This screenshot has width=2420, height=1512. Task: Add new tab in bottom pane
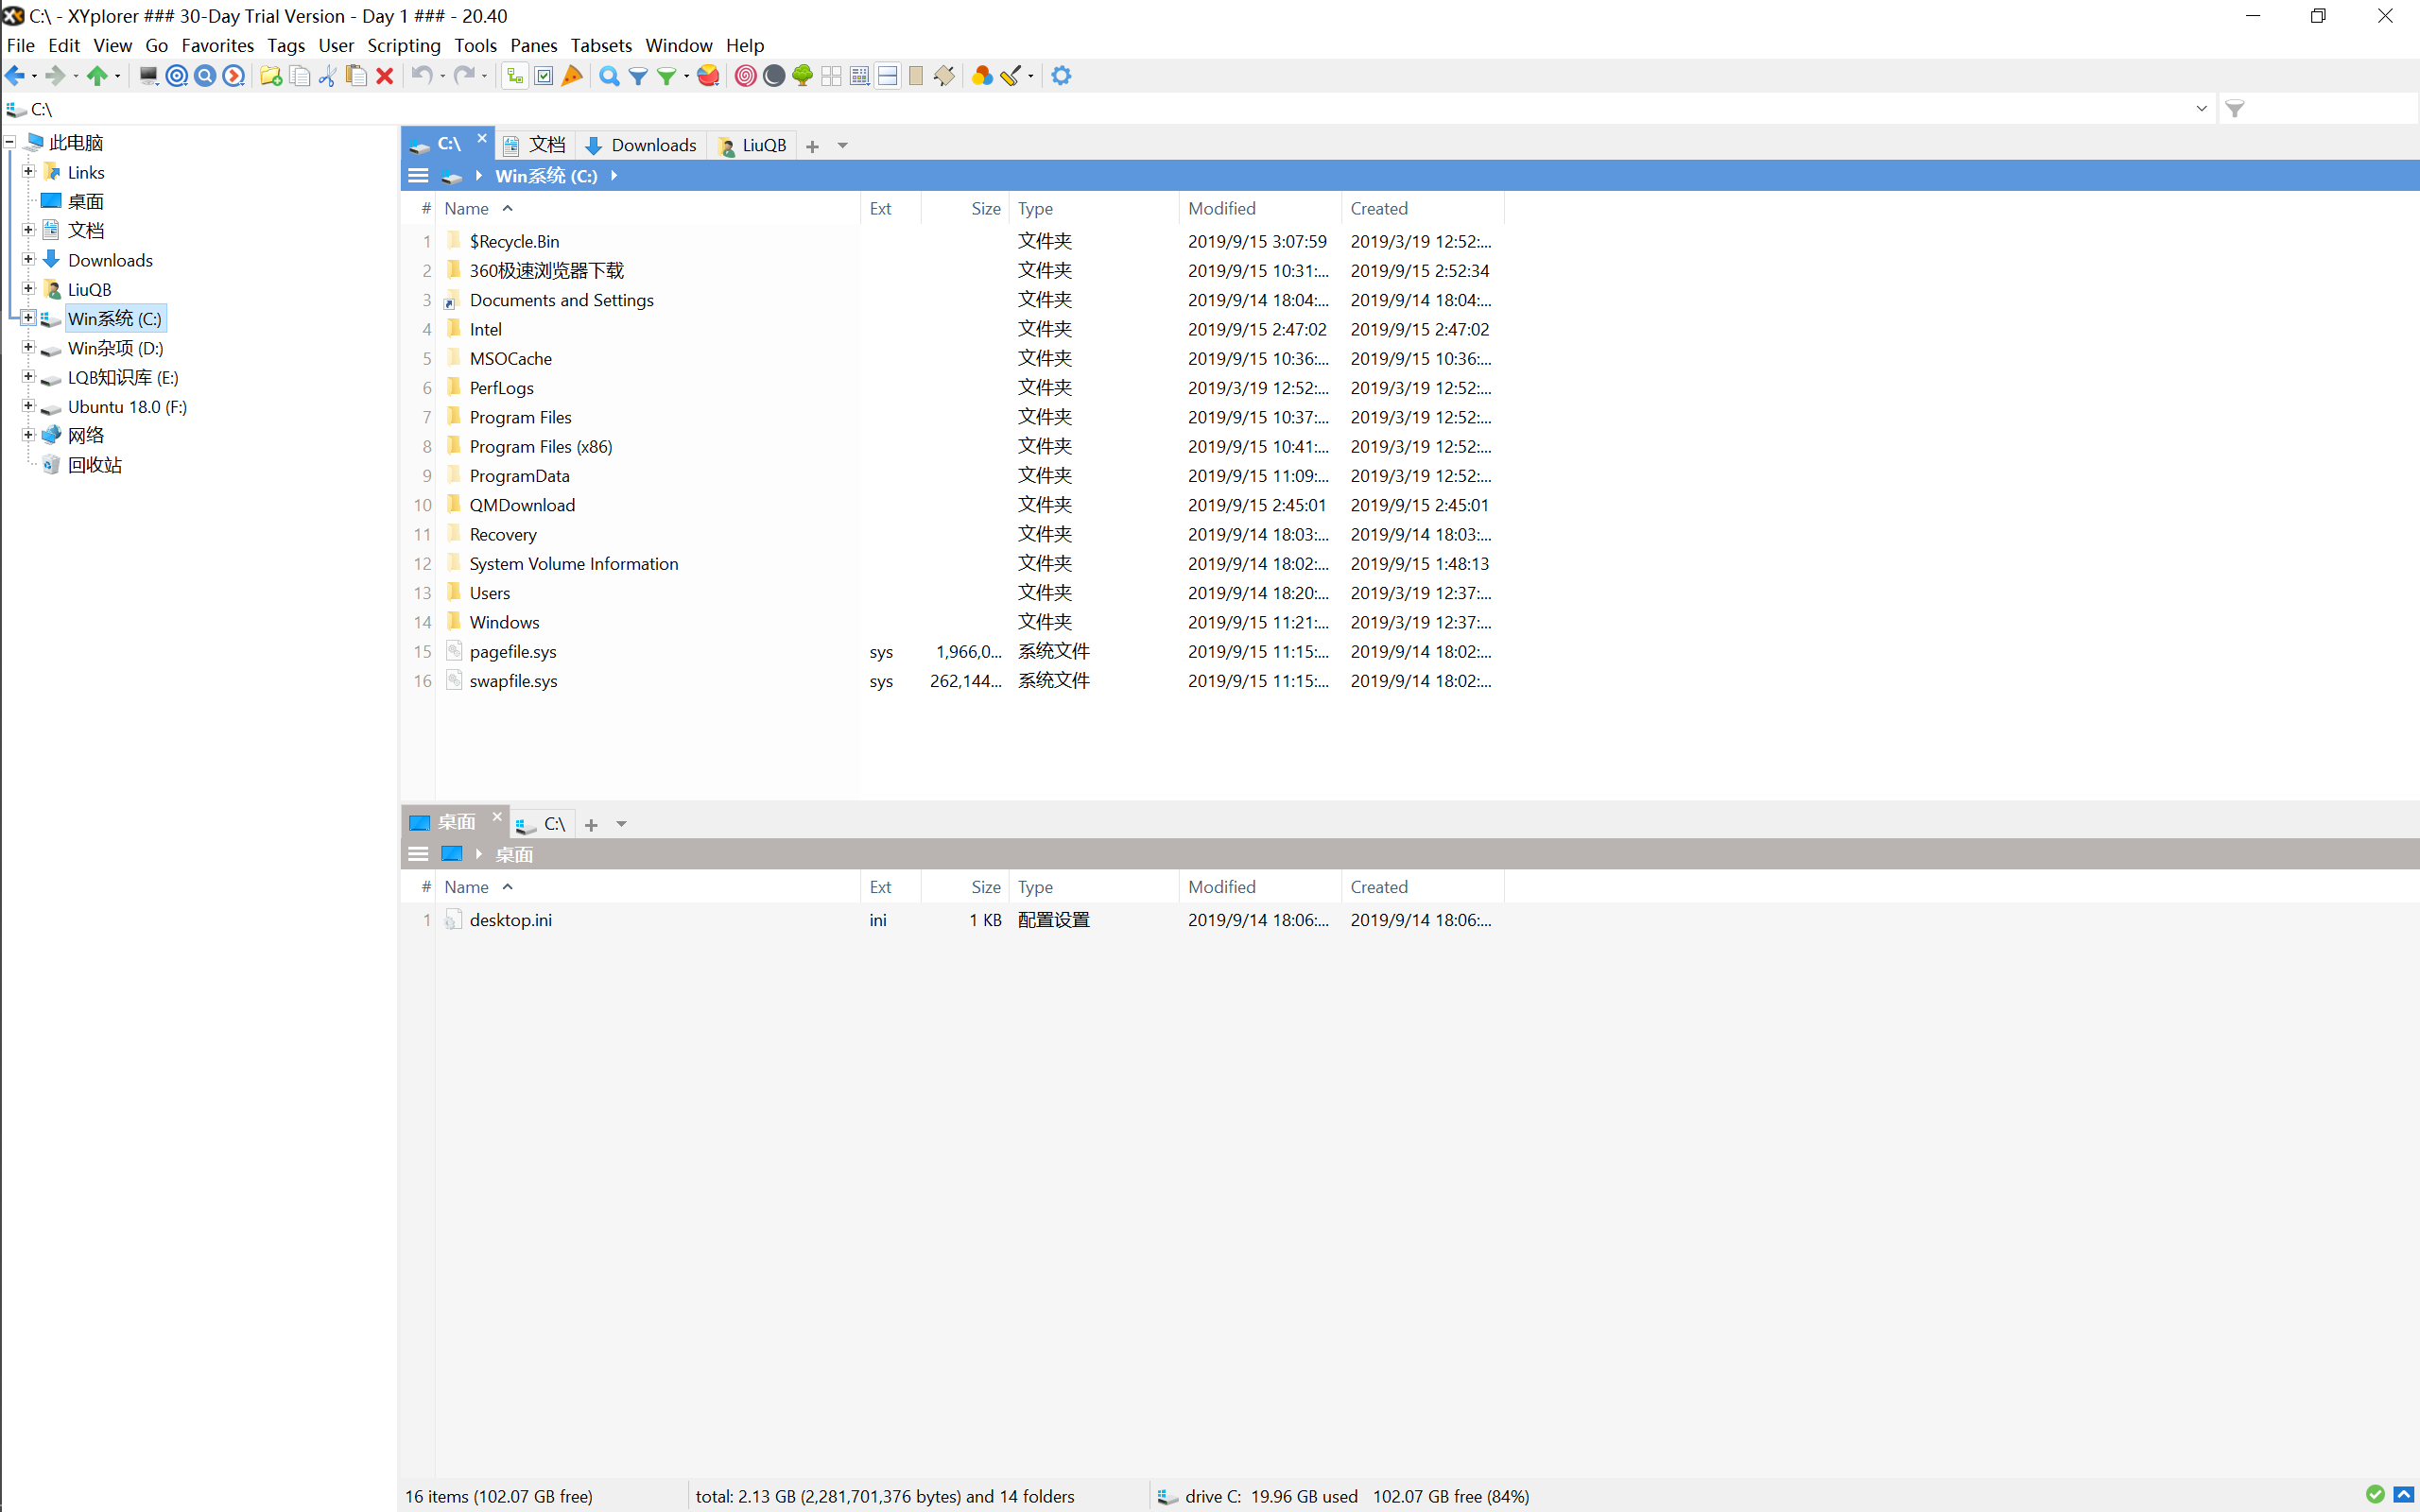click(x=591, y=825)
